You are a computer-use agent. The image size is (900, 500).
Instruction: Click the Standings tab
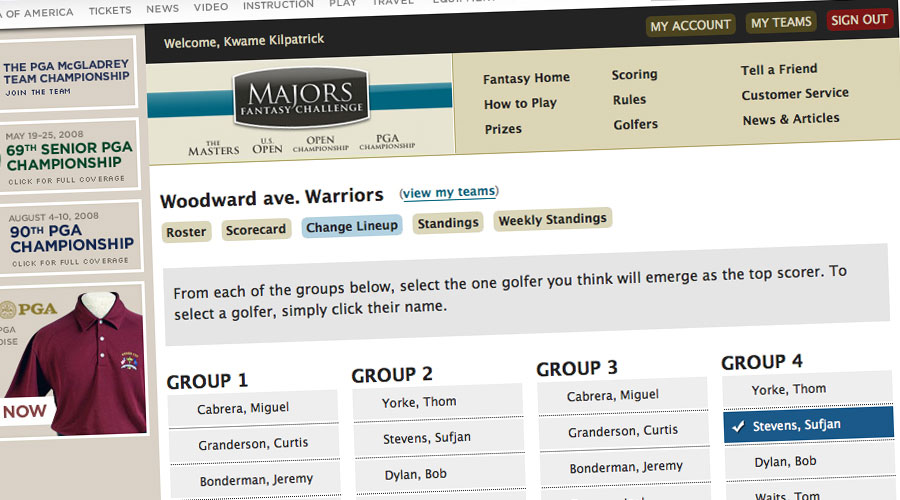[x=448, y=224]
